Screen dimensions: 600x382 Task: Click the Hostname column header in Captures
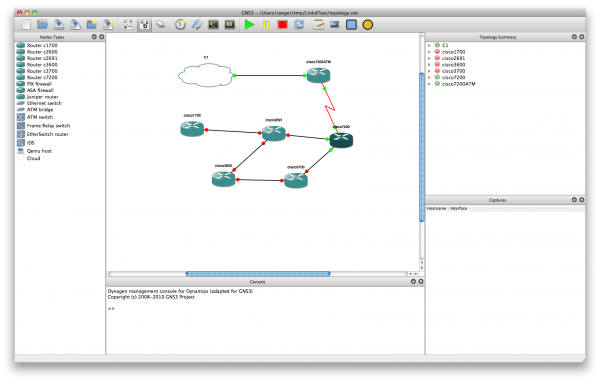436,208
